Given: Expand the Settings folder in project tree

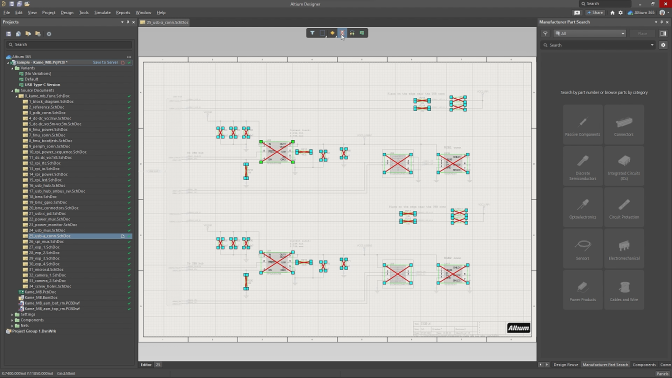Looking at the screenshot, I should [12, 315].
